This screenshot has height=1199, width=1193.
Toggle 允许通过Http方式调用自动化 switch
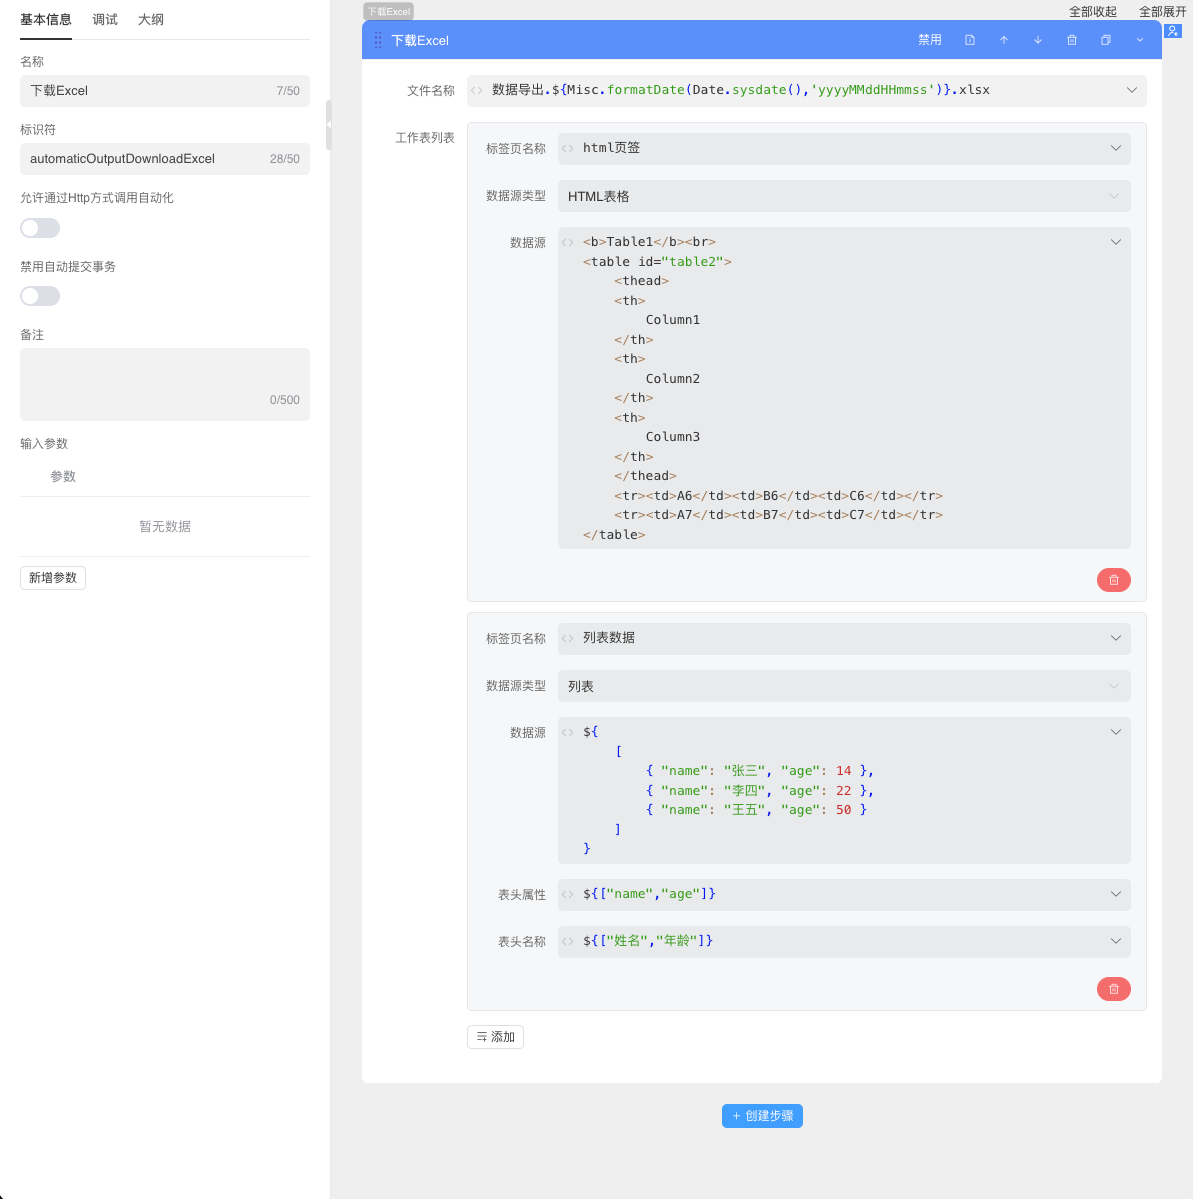click(40, 228)
